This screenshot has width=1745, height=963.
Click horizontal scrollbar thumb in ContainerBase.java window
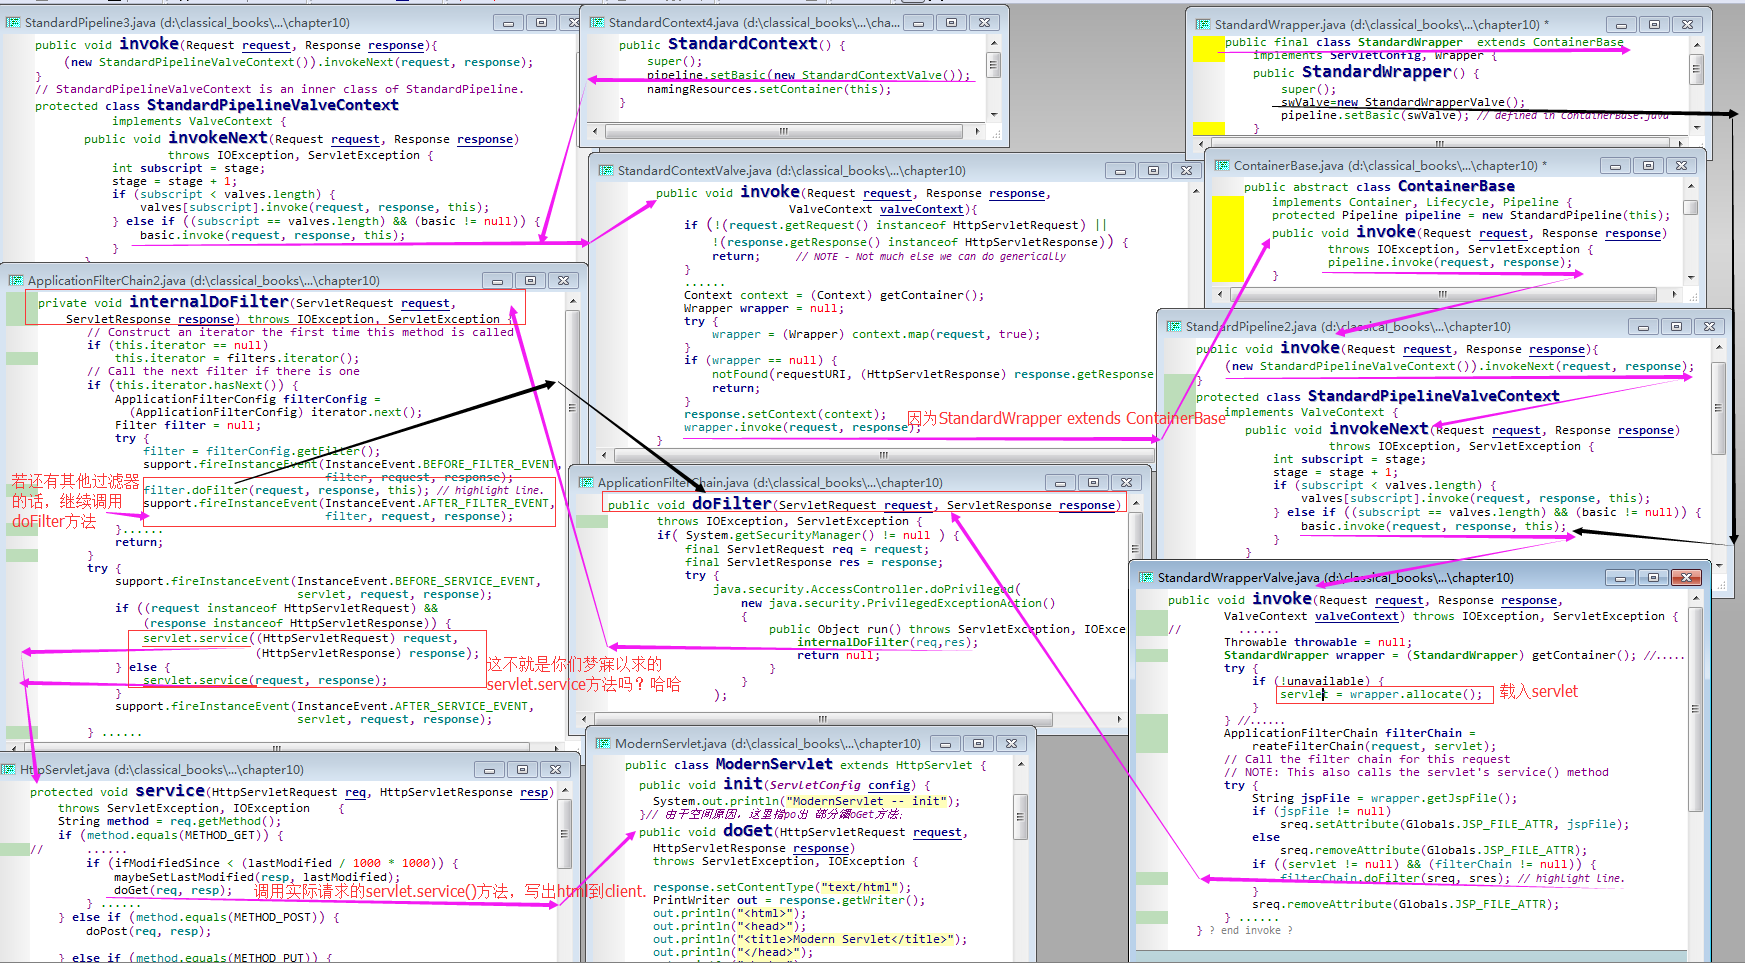click(1442, 294)
